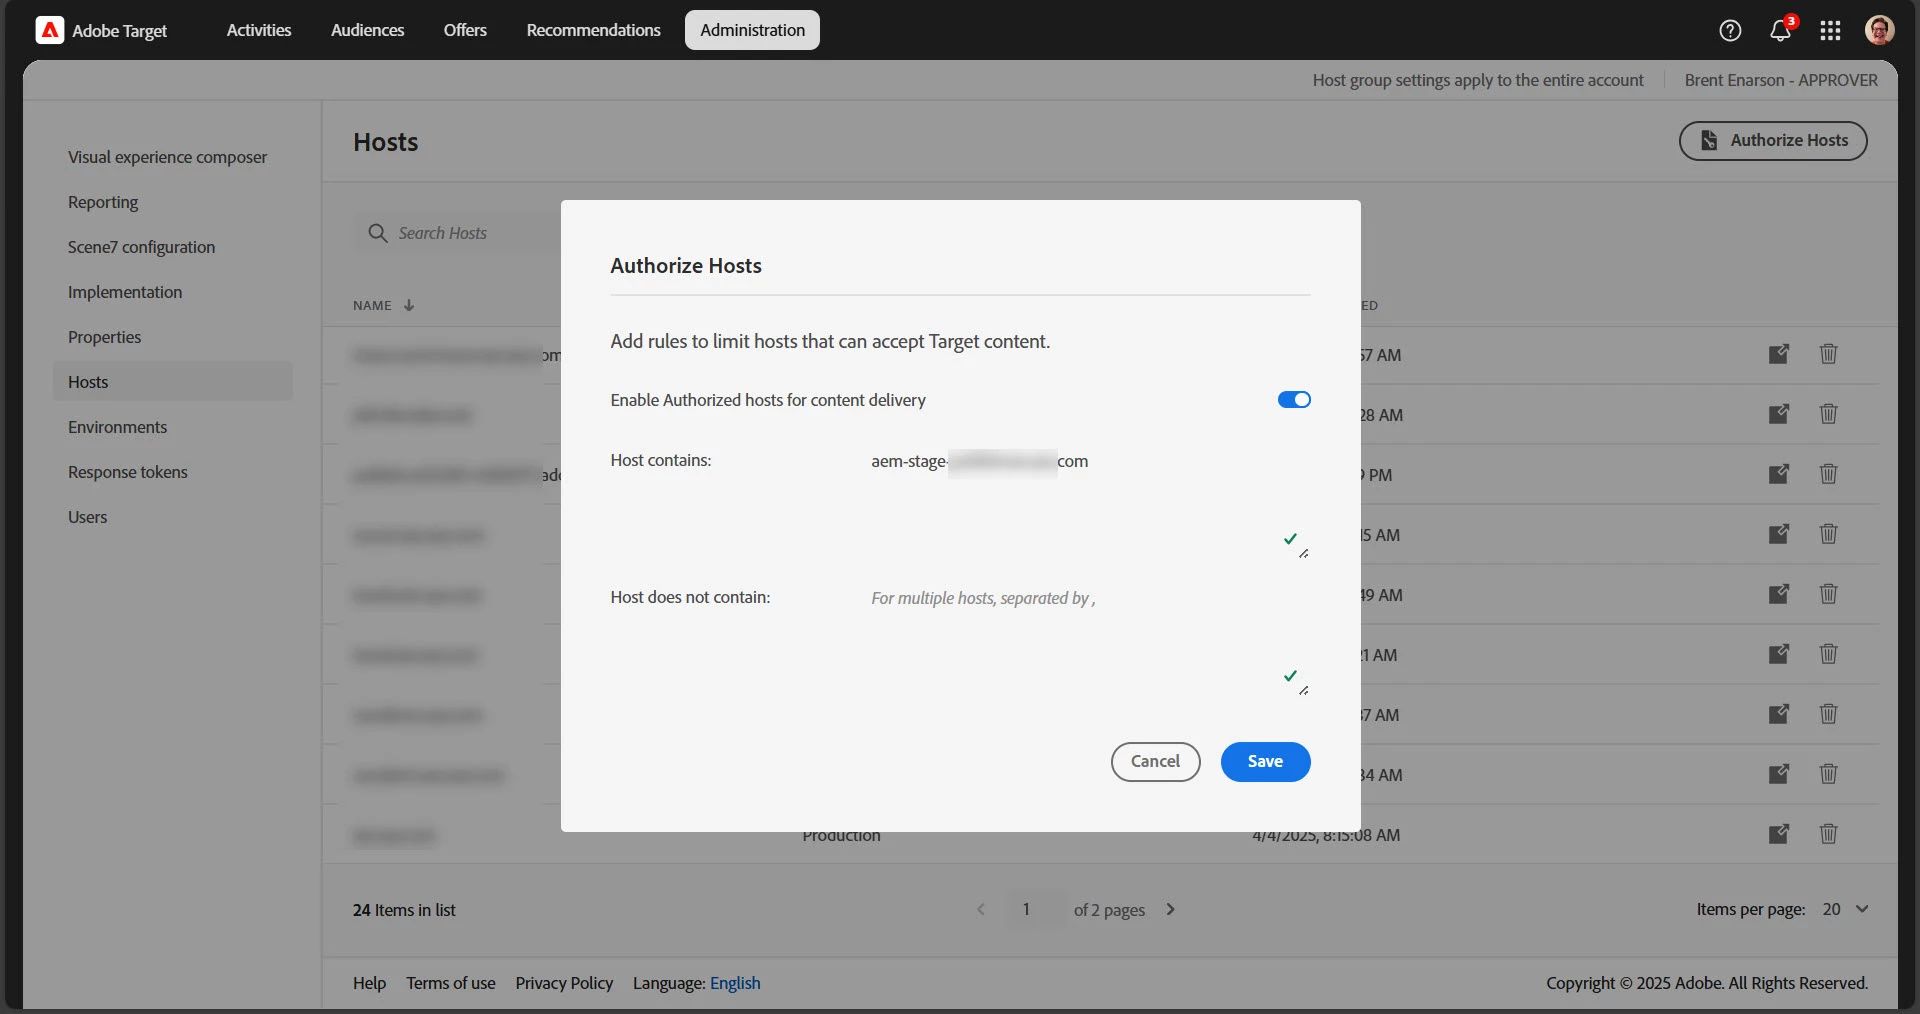Open the Offers tab
Viewport: 1920px width, 1014px height.
[x=465, y=30]
